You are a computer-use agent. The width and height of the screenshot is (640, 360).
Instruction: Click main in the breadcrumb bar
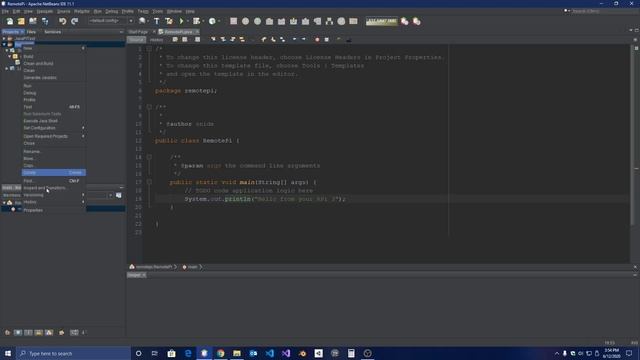pyautogui.click(x=192, y=267)
